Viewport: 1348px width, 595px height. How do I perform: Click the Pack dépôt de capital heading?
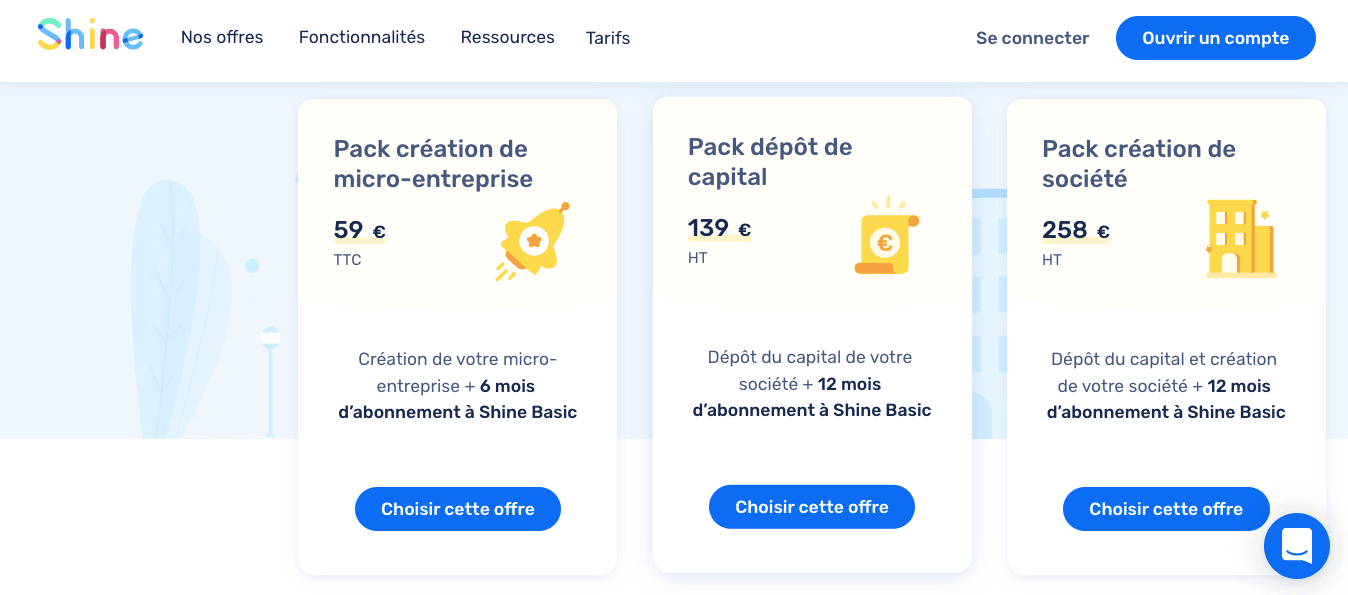tap(769, 161)
